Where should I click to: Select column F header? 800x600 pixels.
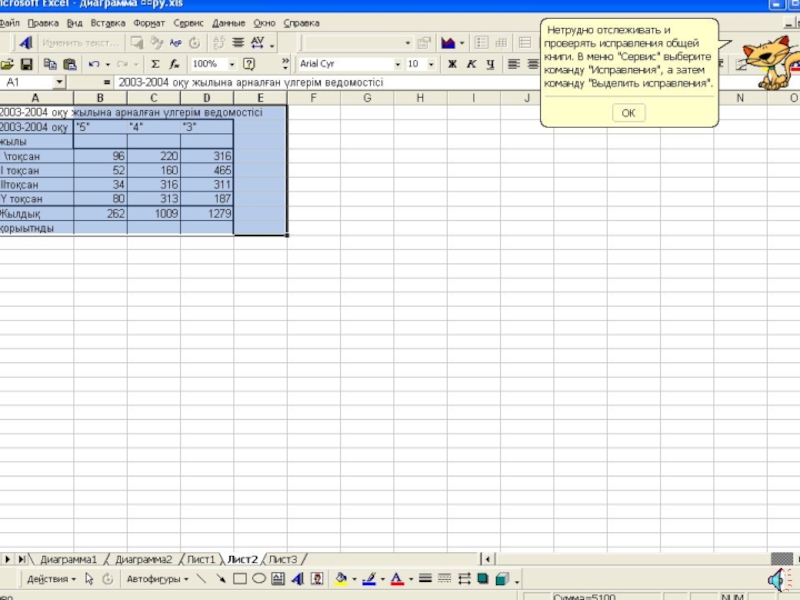tap(313, 98)
